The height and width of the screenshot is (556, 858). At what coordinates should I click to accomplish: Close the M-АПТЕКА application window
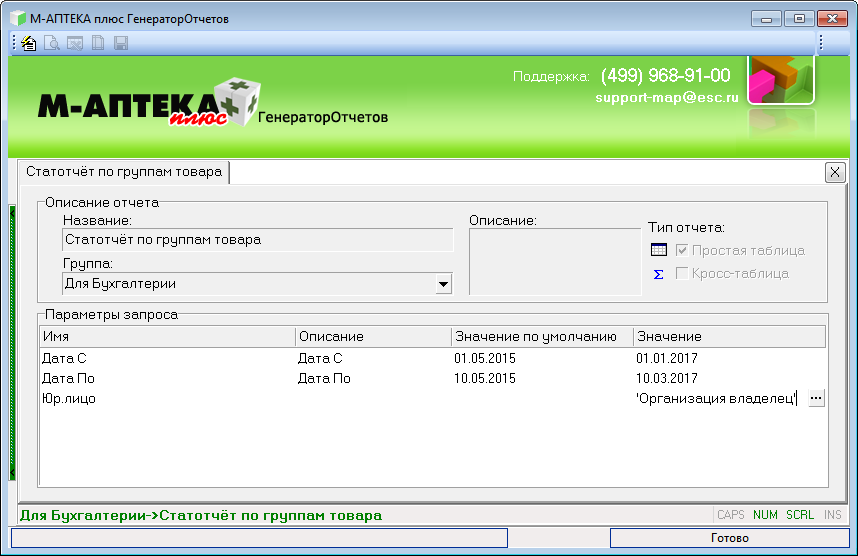point(832,19)
